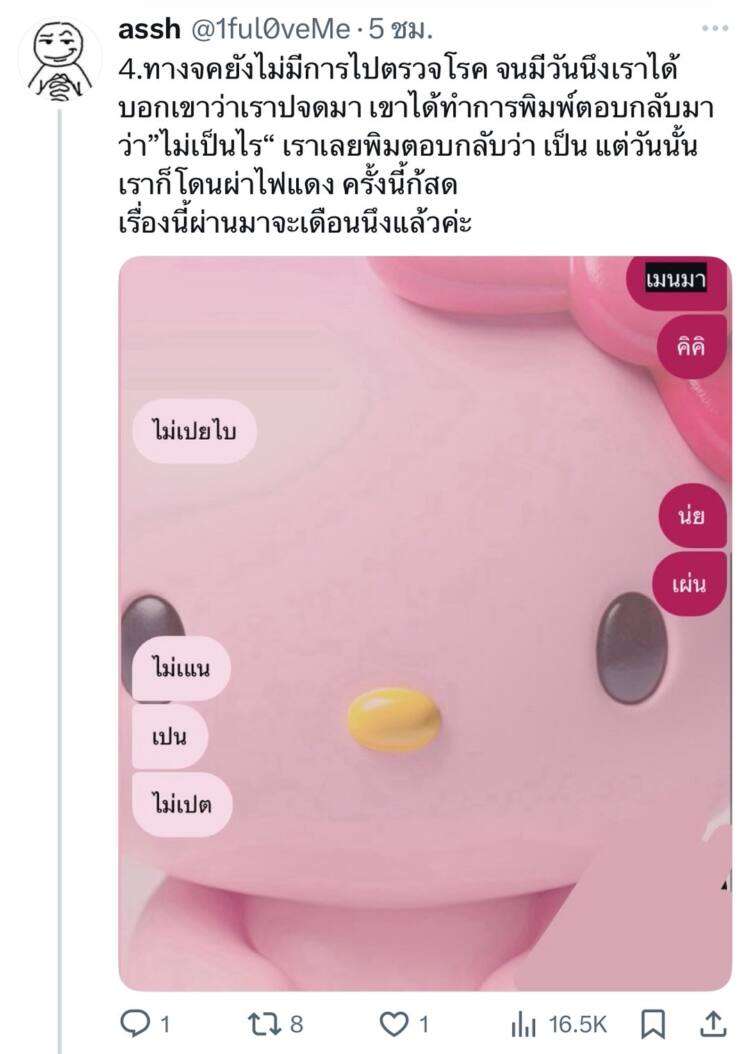Tap the เมนมา chat bubble
Image resolution: width=750 pixels, height=1054 pixels.
pyautogui.click(x=676, y=280)
